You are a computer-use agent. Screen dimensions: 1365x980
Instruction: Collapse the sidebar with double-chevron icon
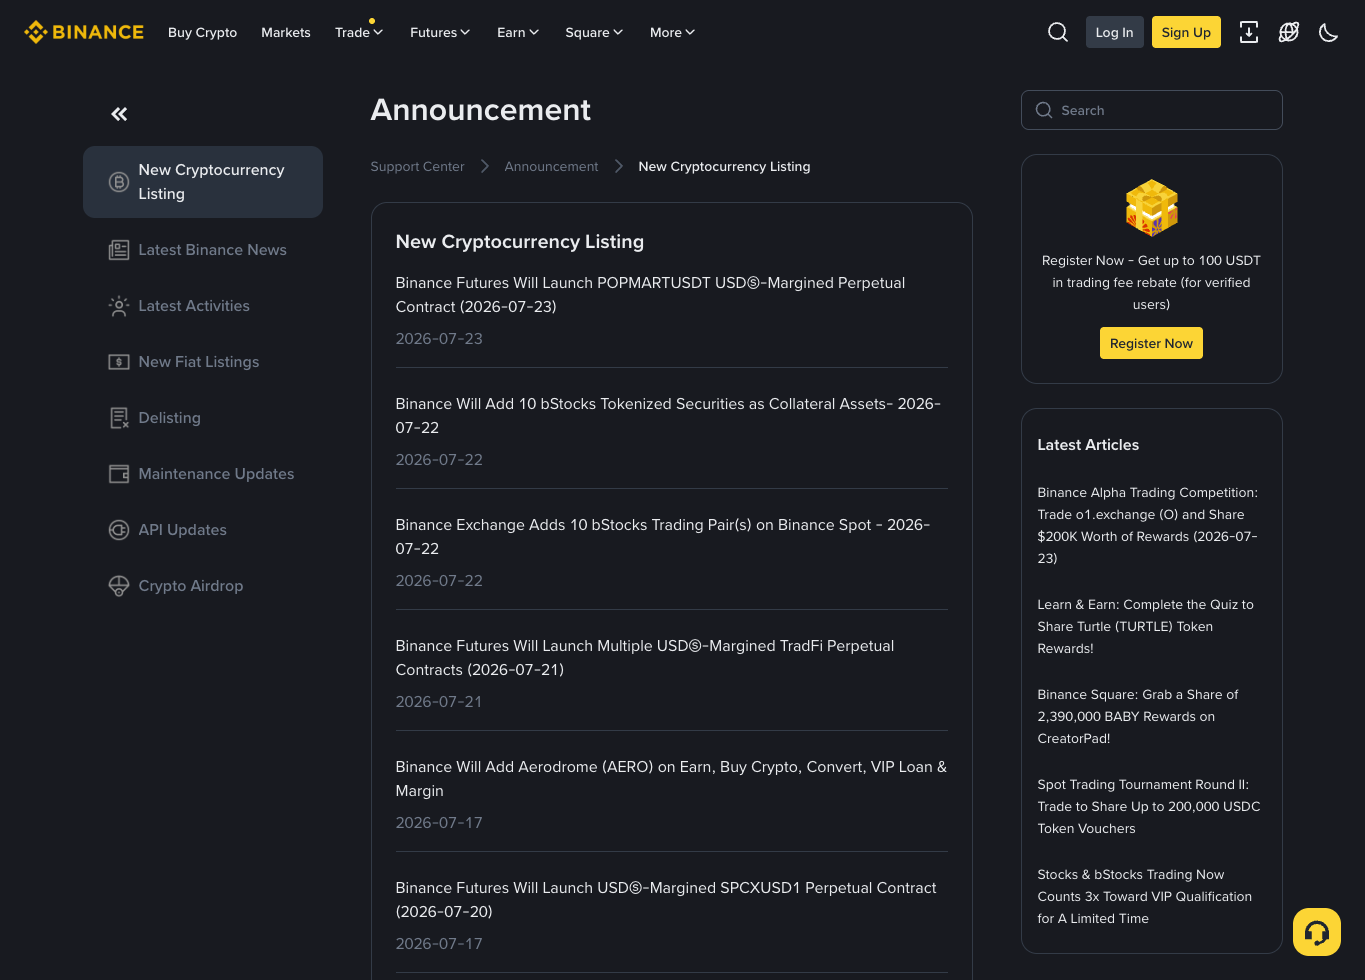[x=119, y=114]
